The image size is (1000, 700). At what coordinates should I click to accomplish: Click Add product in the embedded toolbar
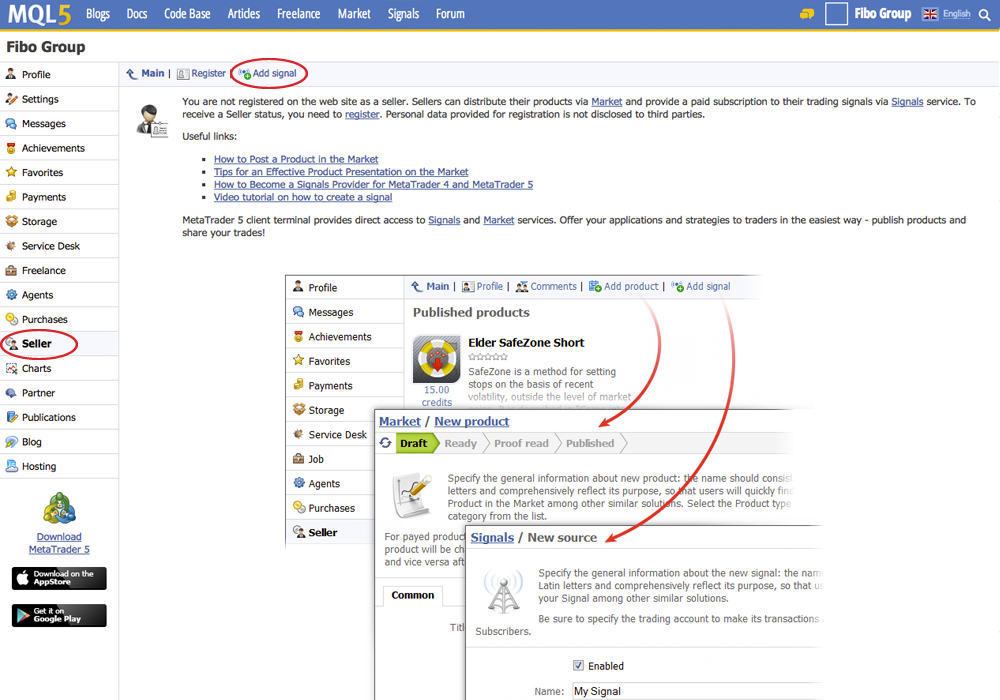click(624, 286)
